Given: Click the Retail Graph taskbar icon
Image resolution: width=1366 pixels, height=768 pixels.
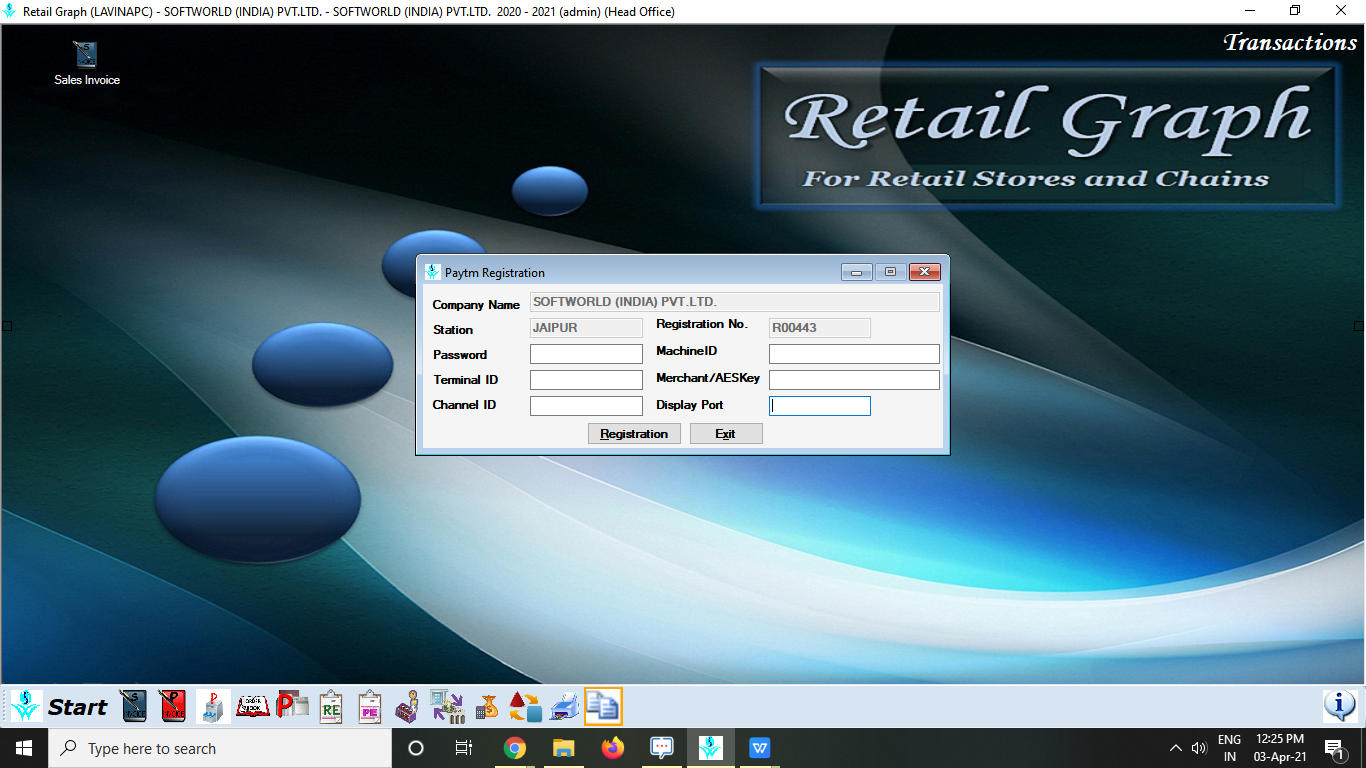Looking at the screenshot, I should click(711, 748).
